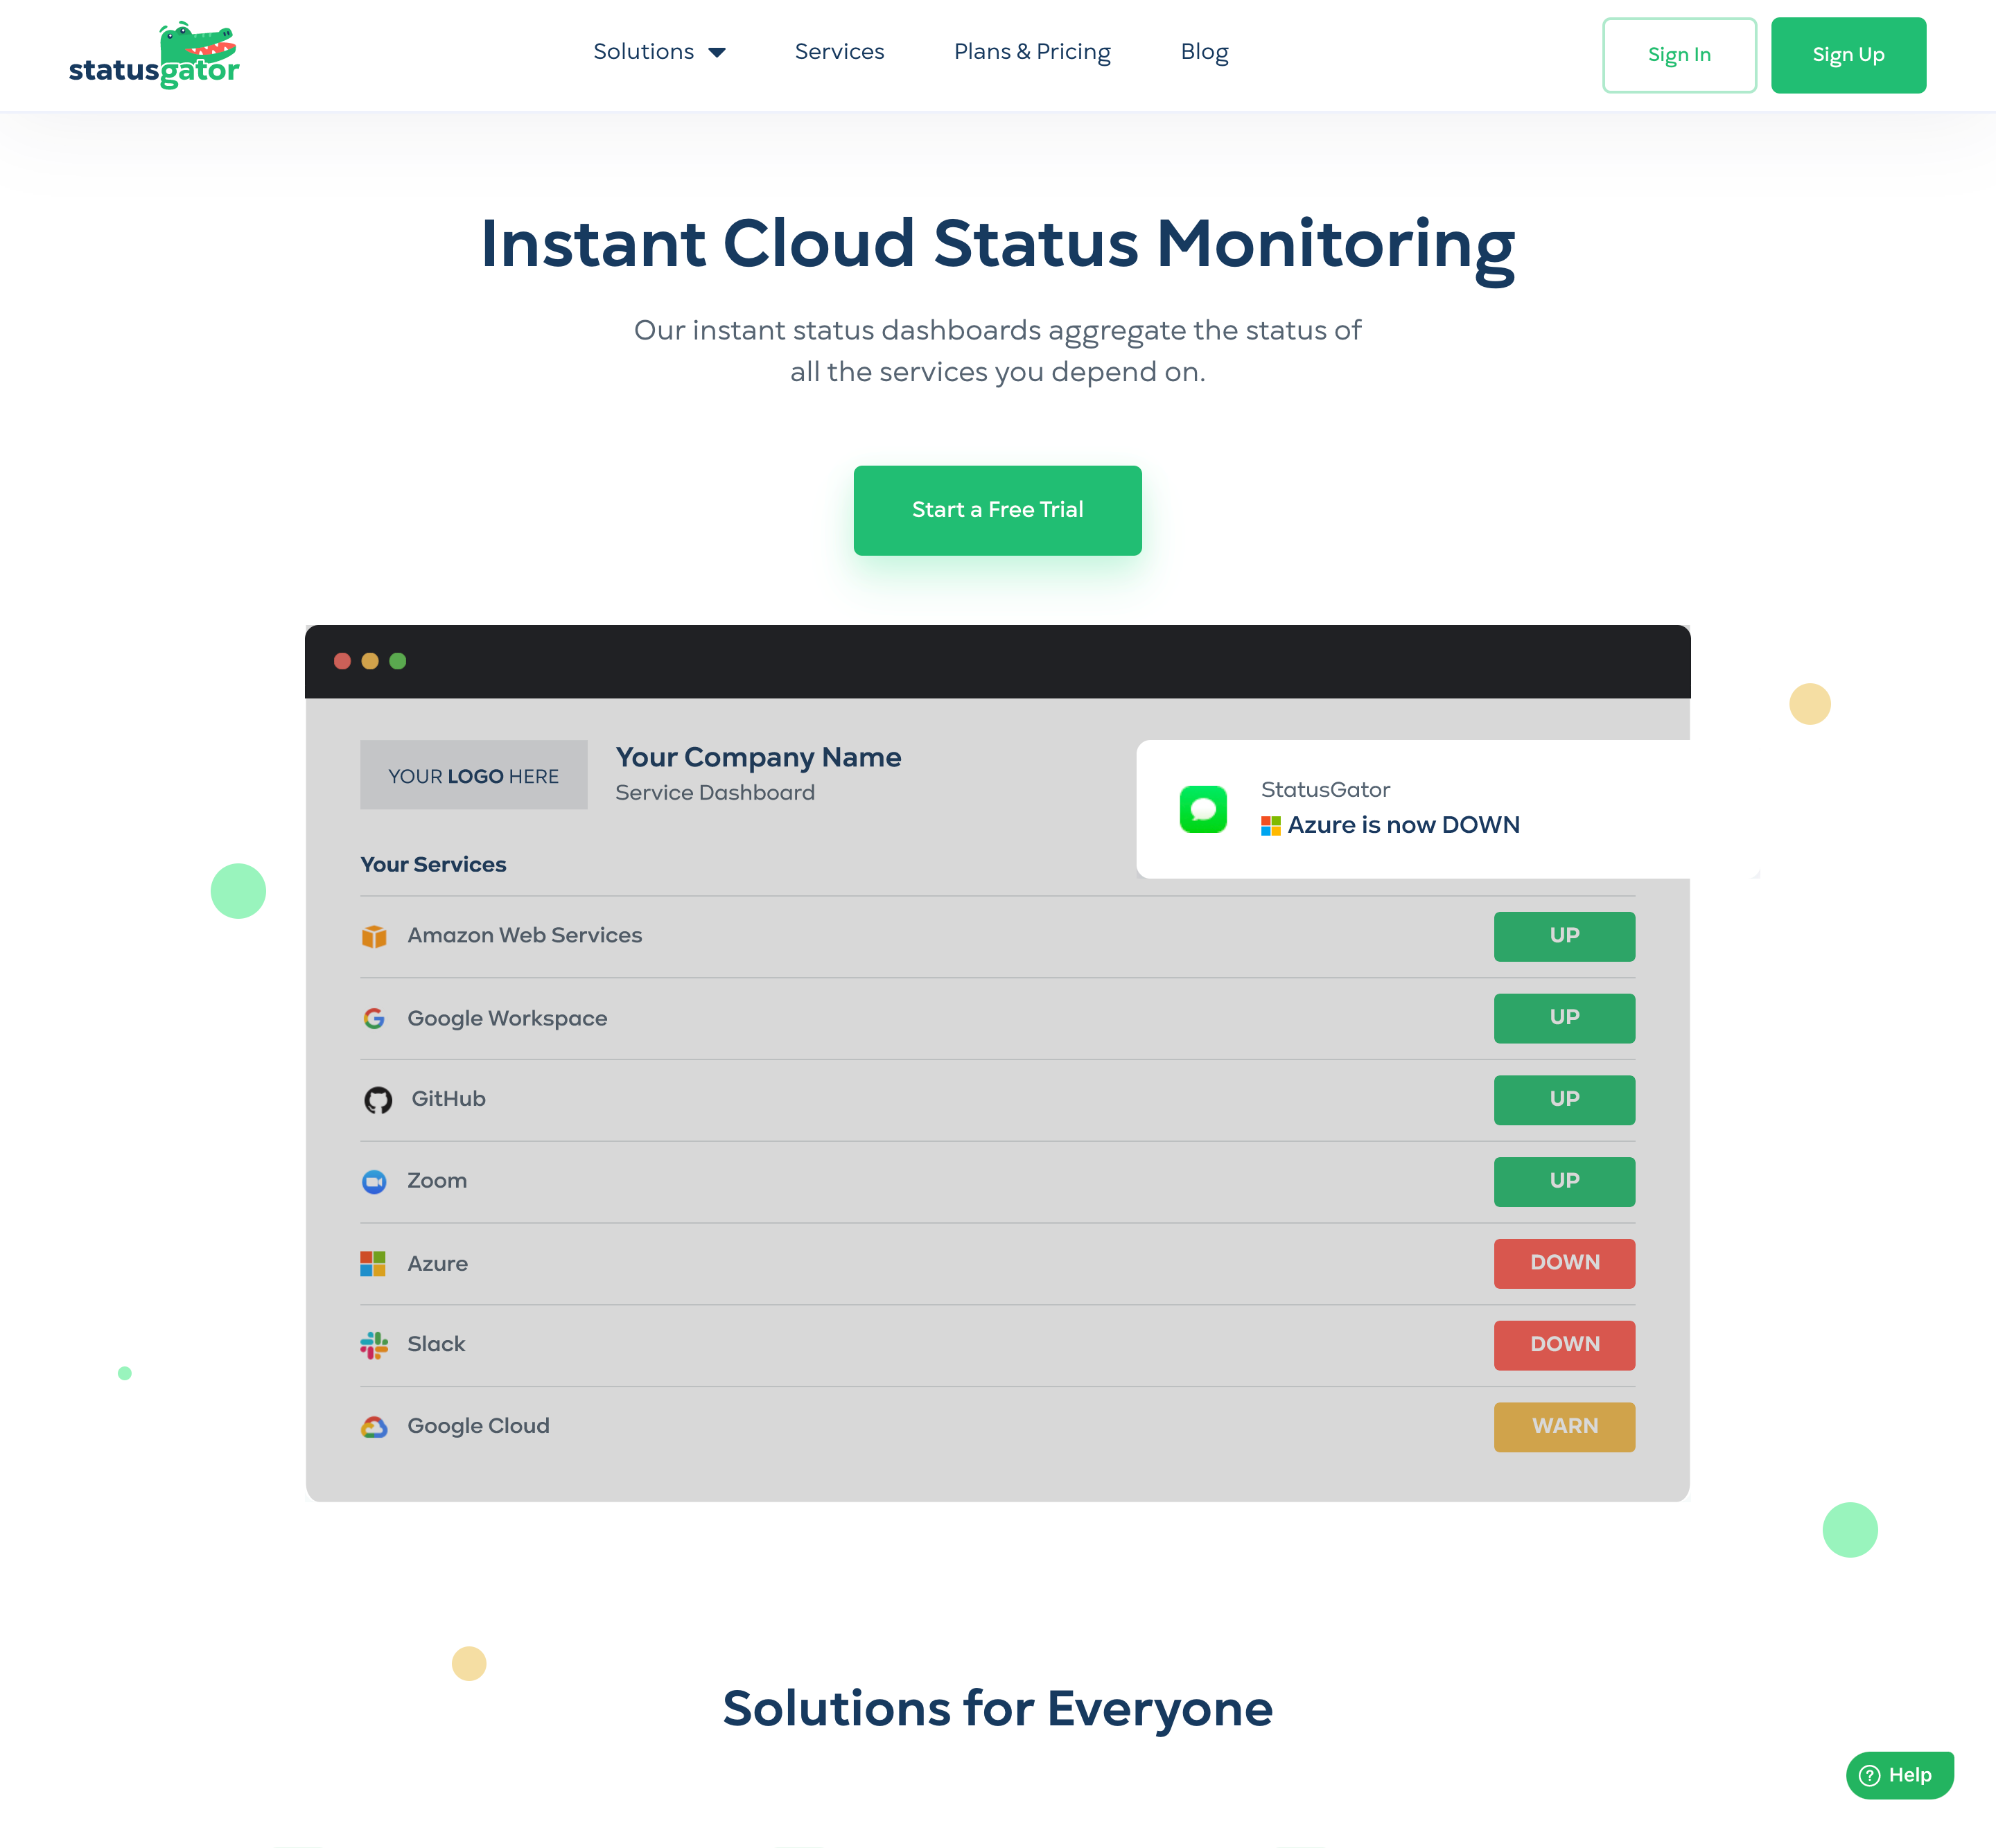Expand the Solutions dropdown arrow
The image size is (1996, 1848).
pos(717,53)
